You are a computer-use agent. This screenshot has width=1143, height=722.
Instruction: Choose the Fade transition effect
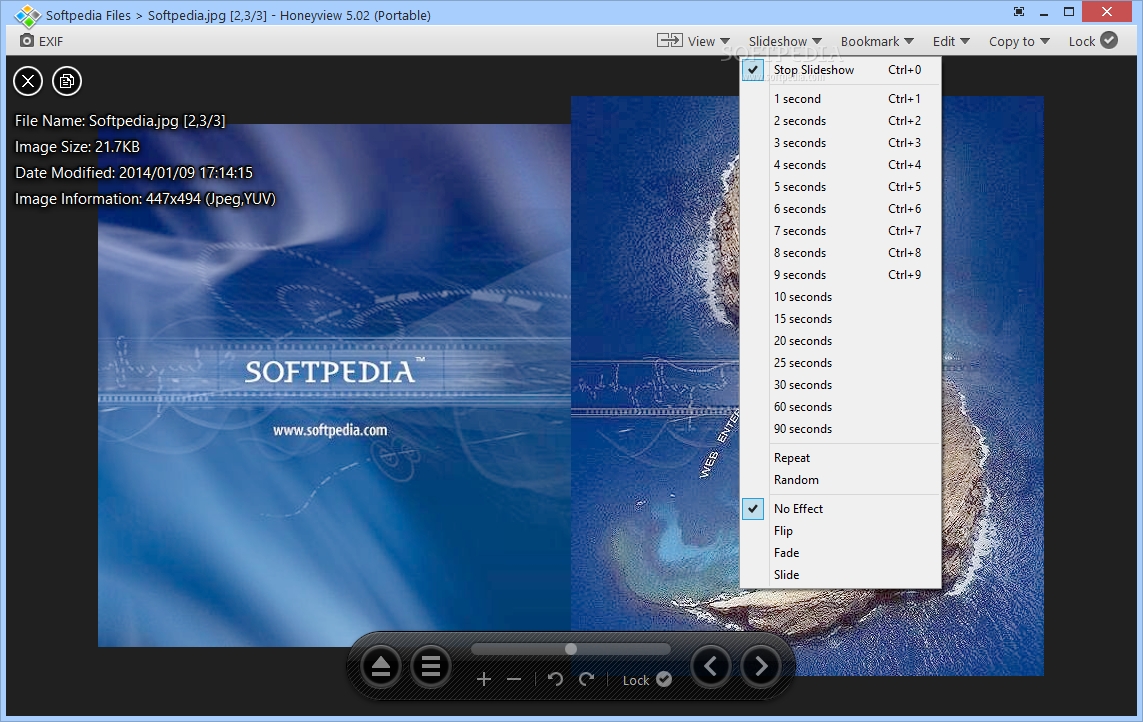click(x=840, y=553)
